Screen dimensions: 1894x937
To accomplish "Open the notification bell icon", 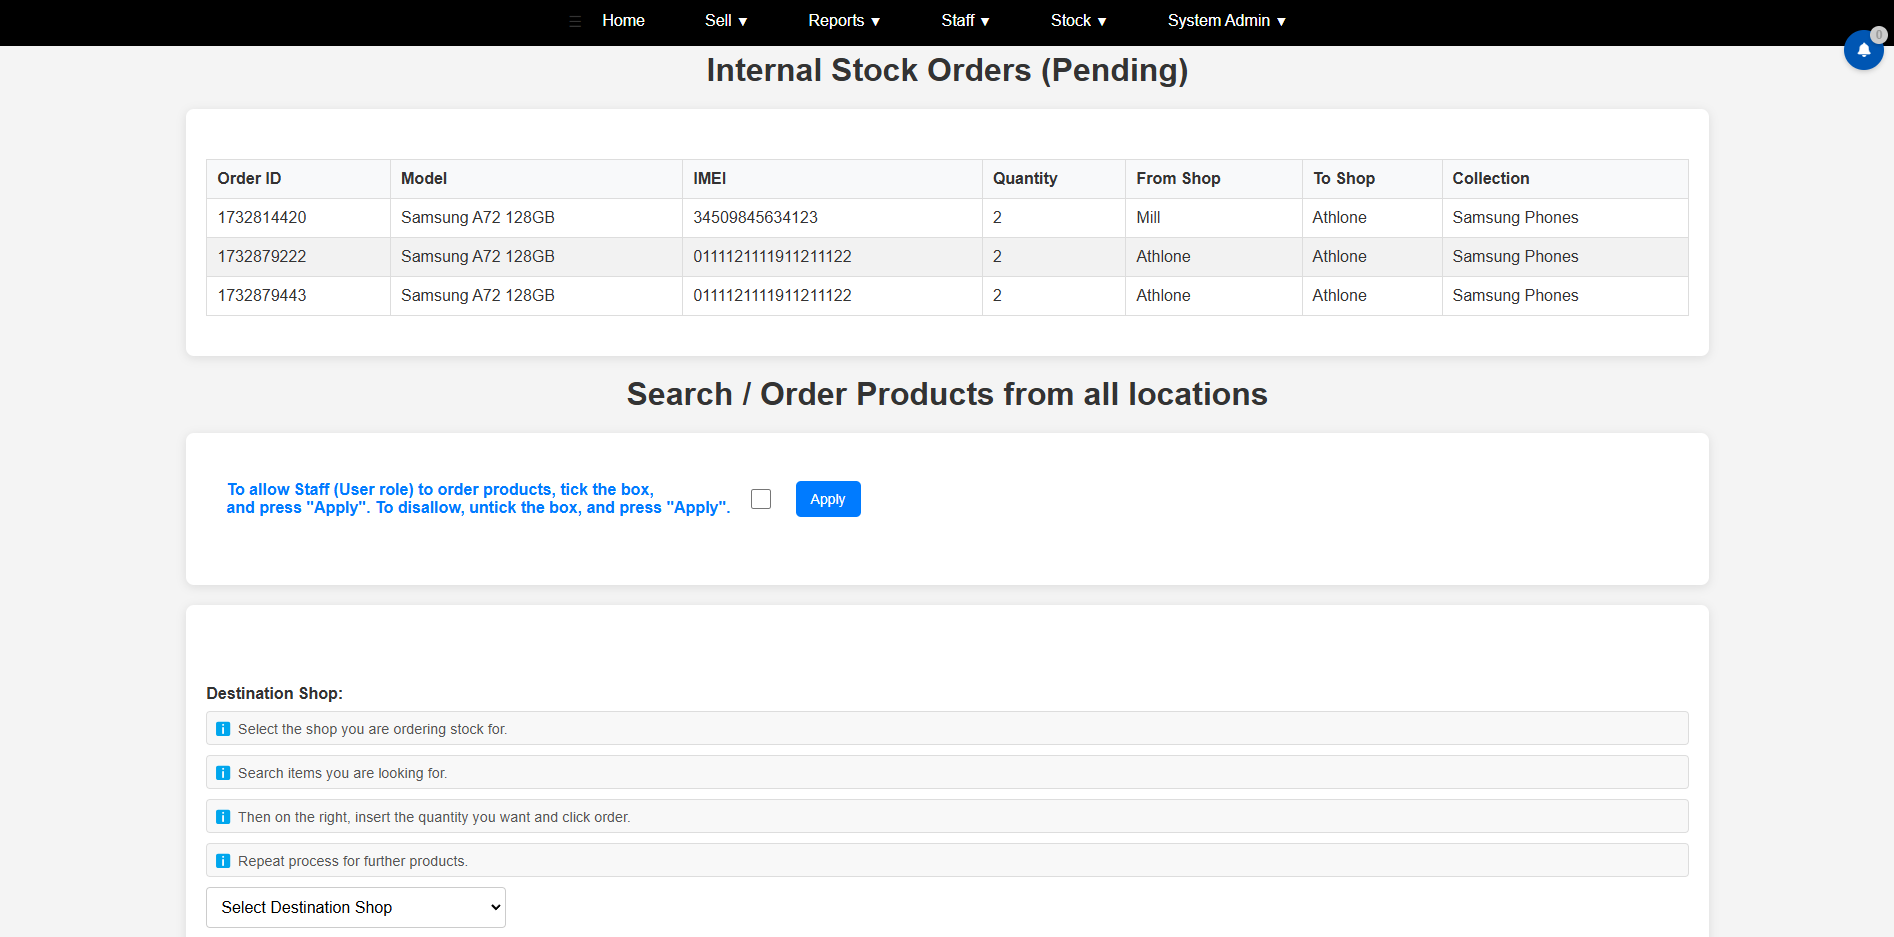I will pos(1863,50).
